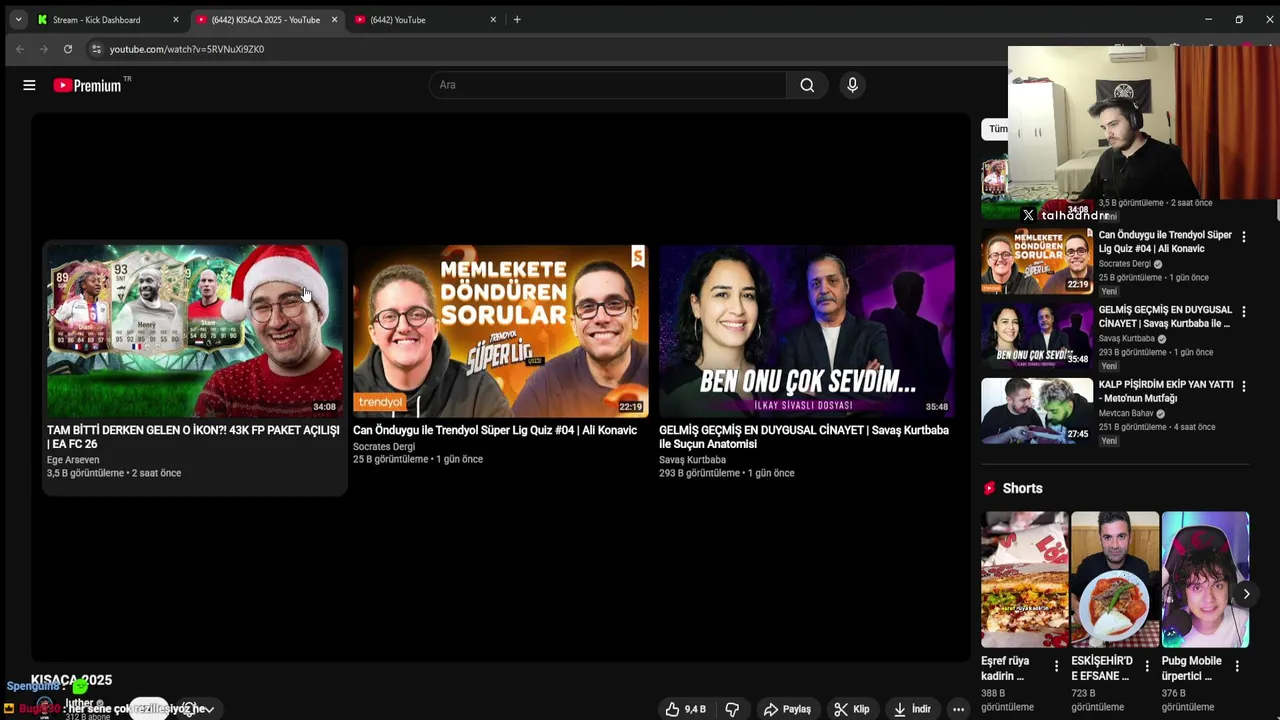Click the address bar URL

[x=187, y=49]
